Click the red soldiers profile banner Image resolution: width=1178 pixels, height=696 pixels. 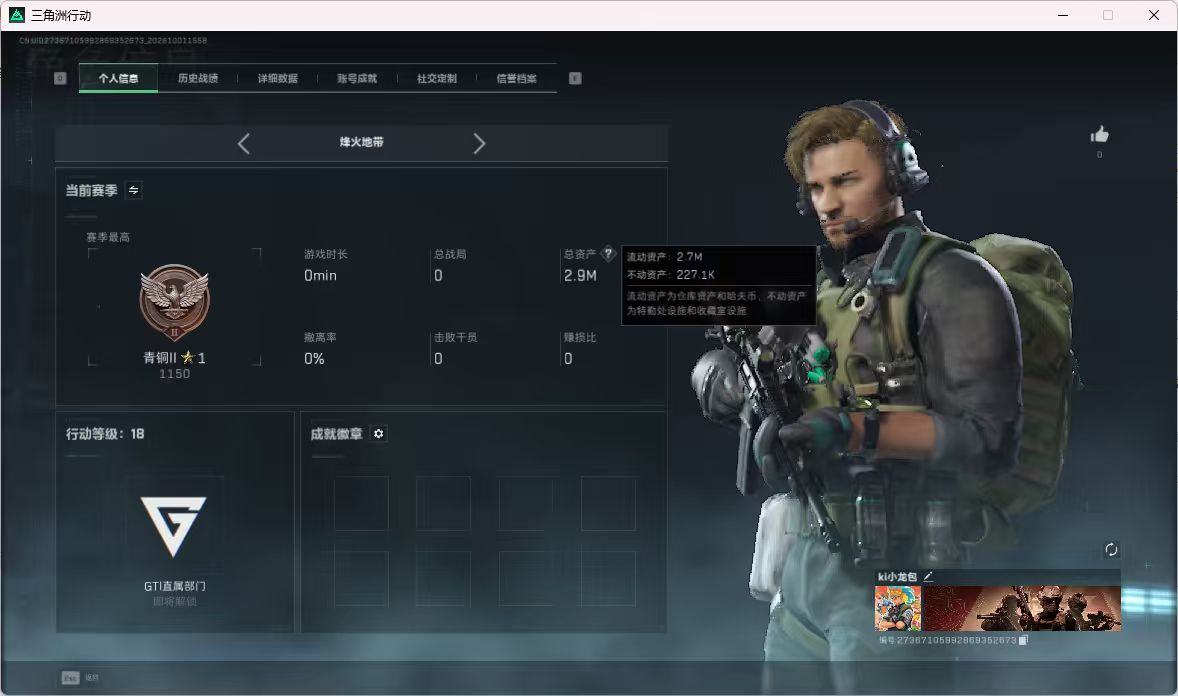[x=1022, y=608]
